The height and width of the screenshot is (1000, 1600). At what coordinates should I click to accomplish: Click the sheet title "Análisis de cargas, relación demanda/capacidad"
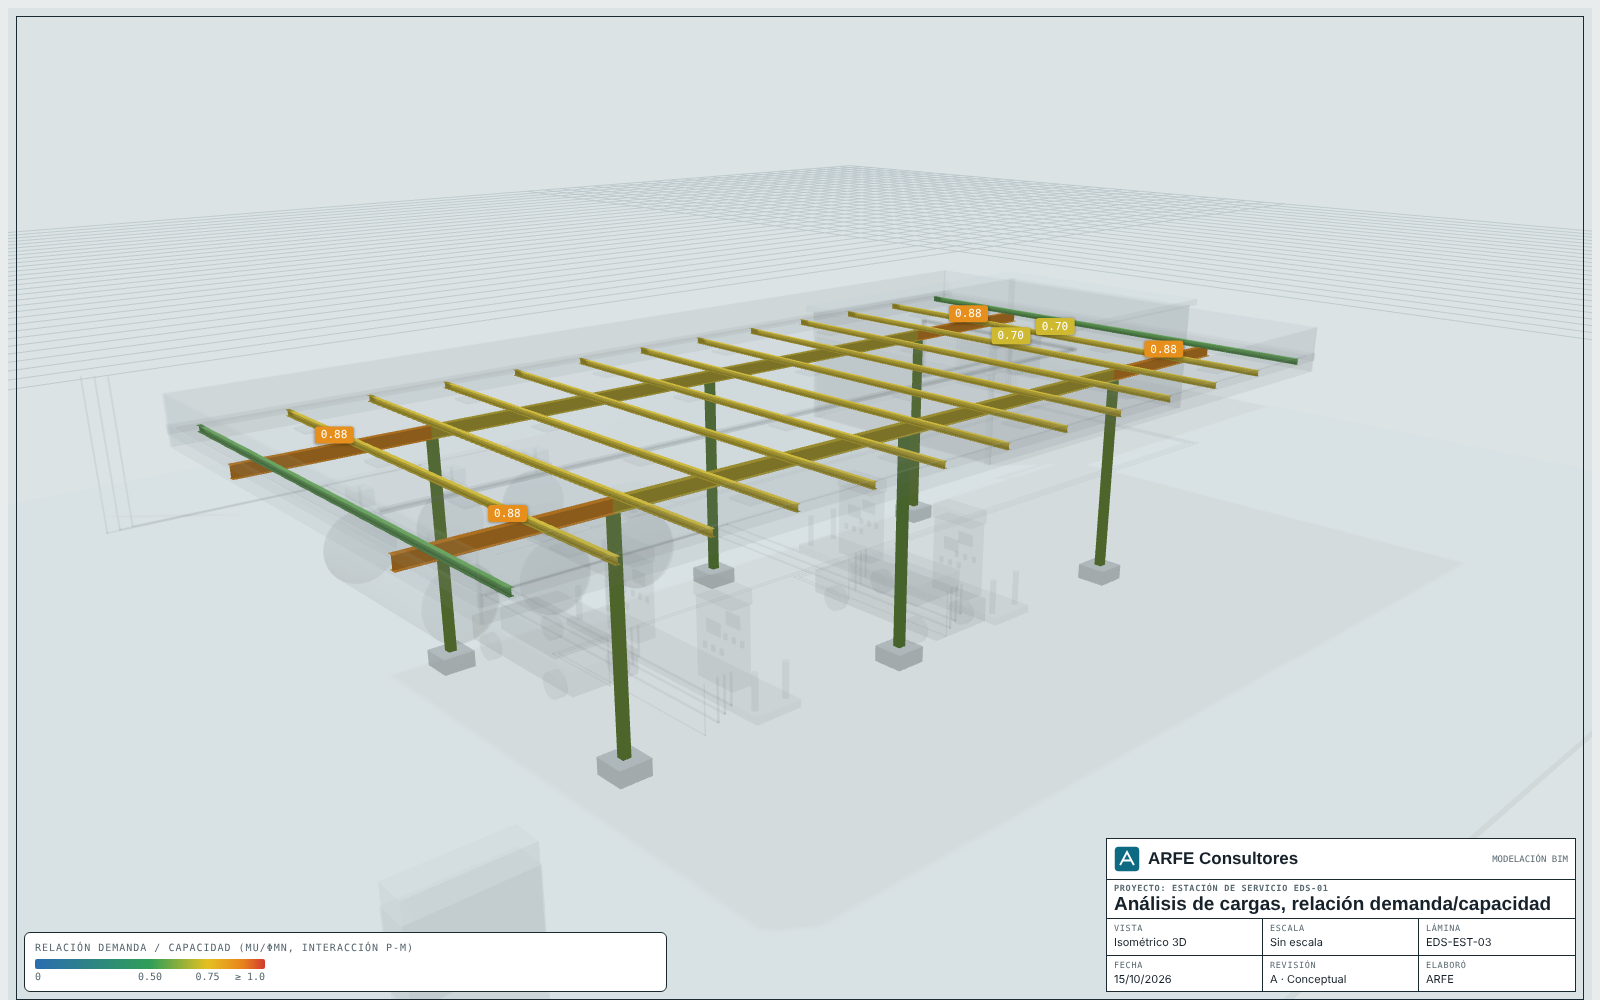tap(1332, 904)
